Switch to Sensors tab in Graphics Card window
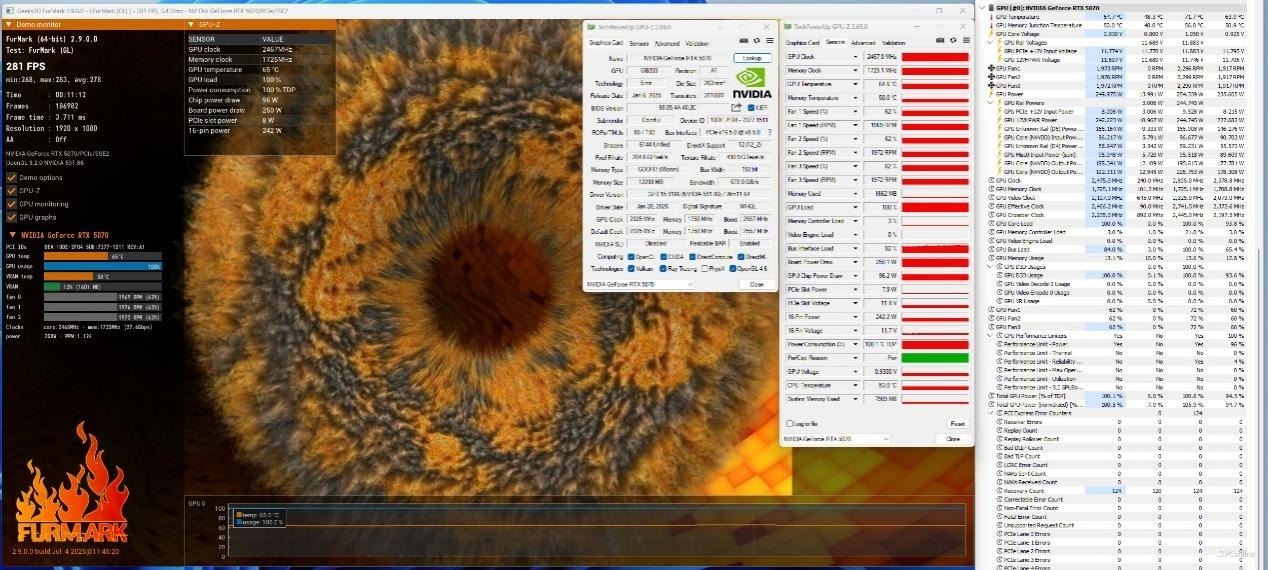This screenshot has width=1268, height=570. [x=637, y=43]
